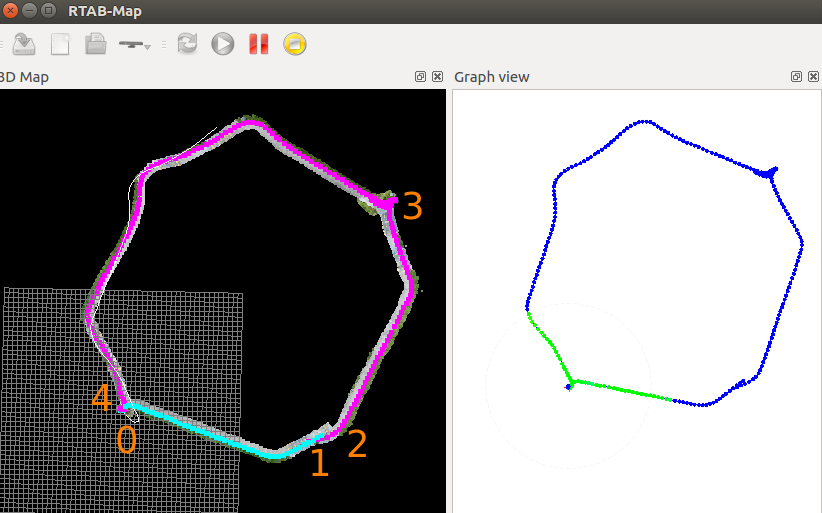This screenshot has width=822, height=513.
Task: Click the Graph view panel title
Action: pyautogui.click(x=492, y=77)
